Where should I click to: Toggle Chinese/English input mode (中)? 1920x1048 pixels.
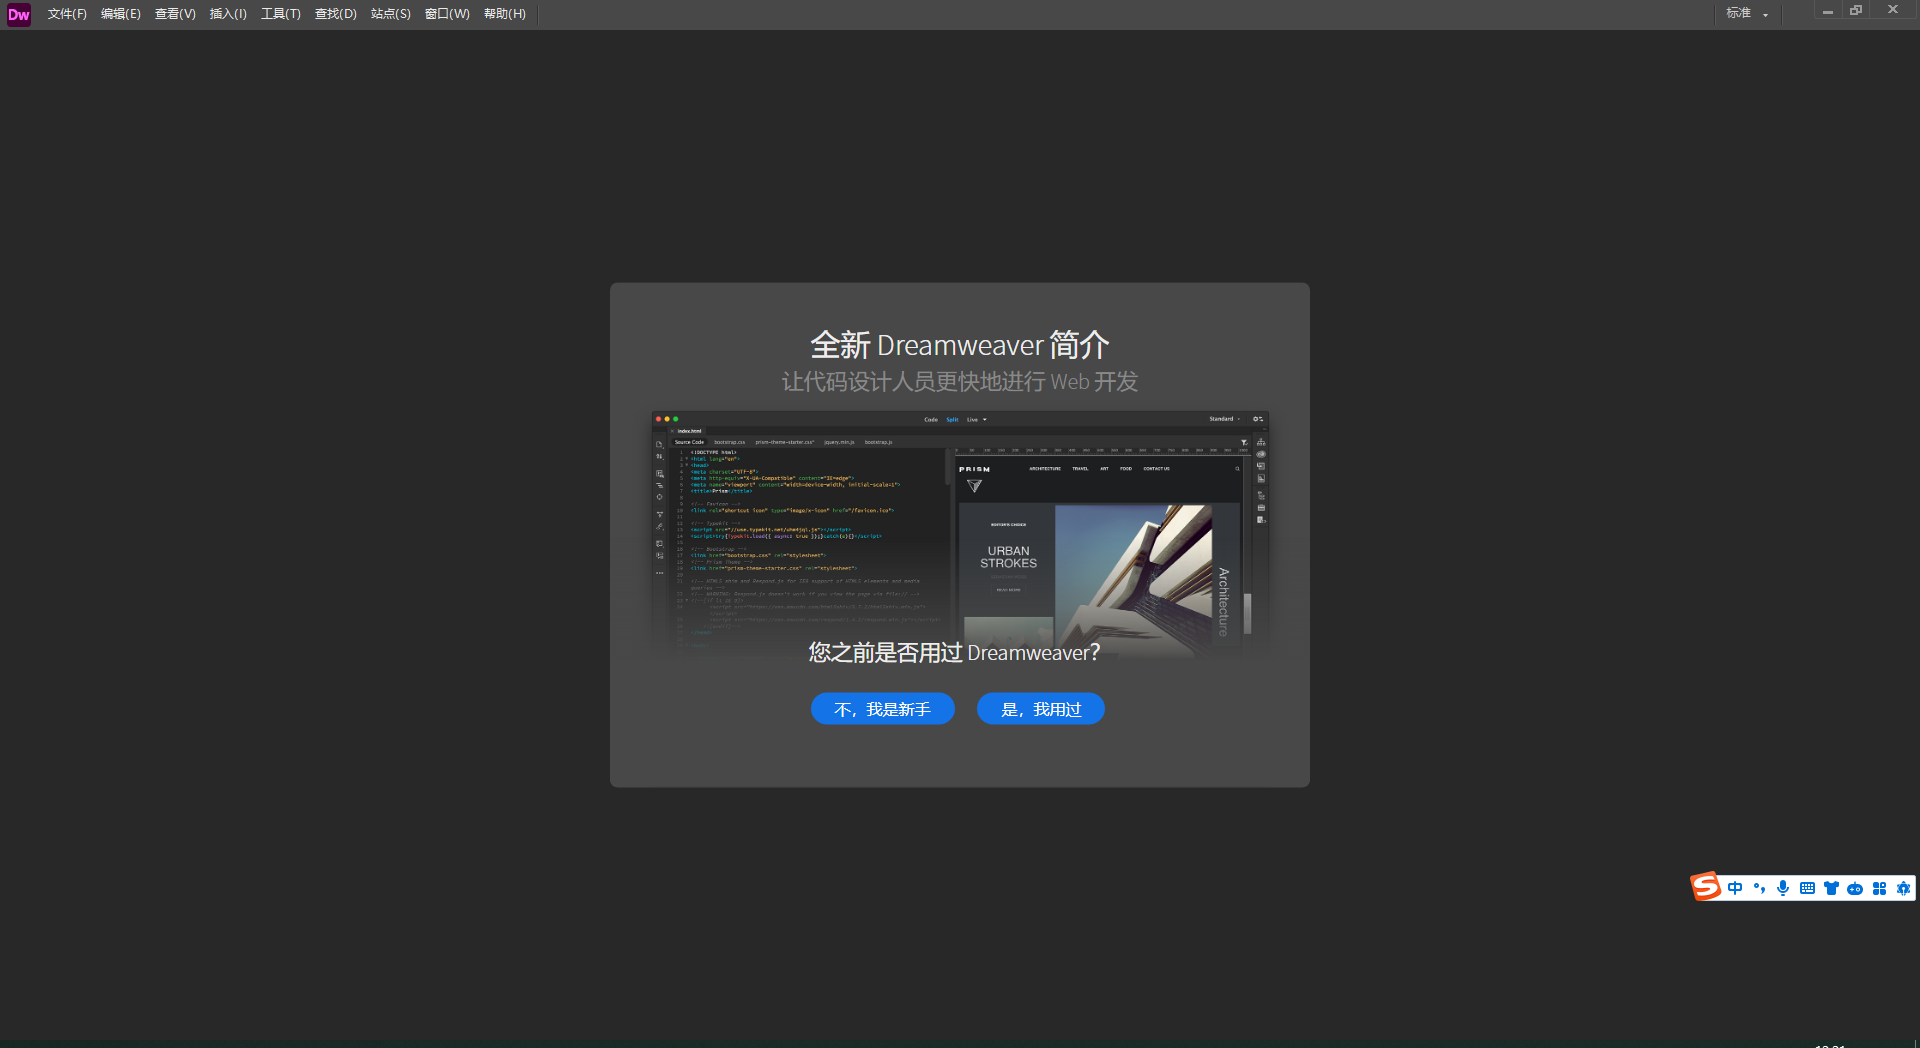[x=1735, y=888]
